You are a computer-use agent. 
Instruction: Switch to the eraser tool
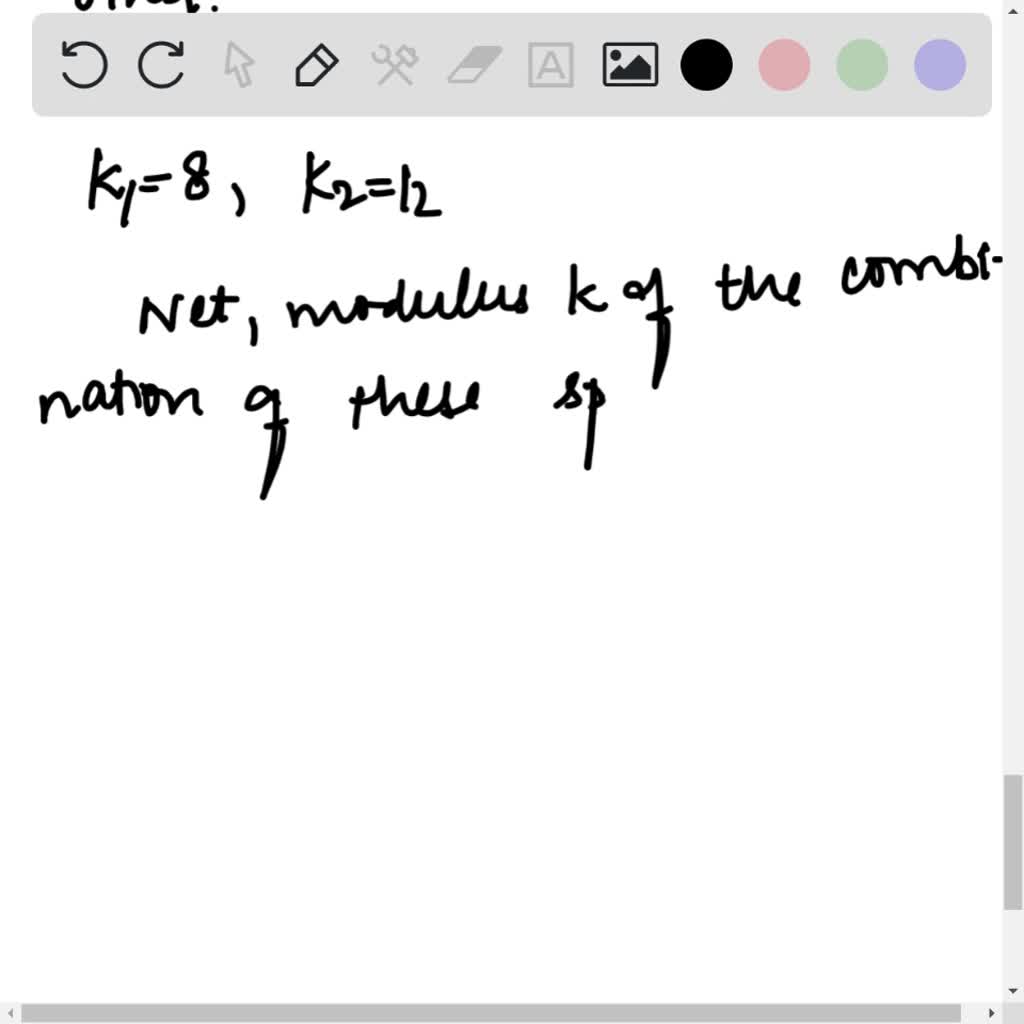pyautogui.click(x=471, y=65)
